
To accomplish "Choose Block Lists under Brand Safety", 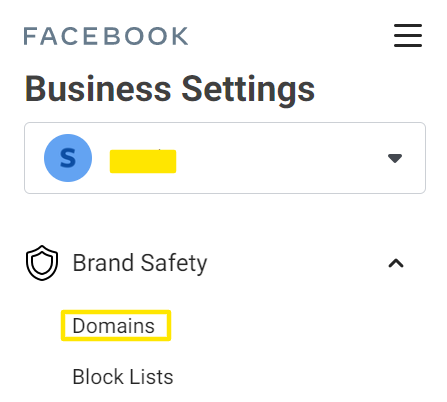I will pos(123,377).
